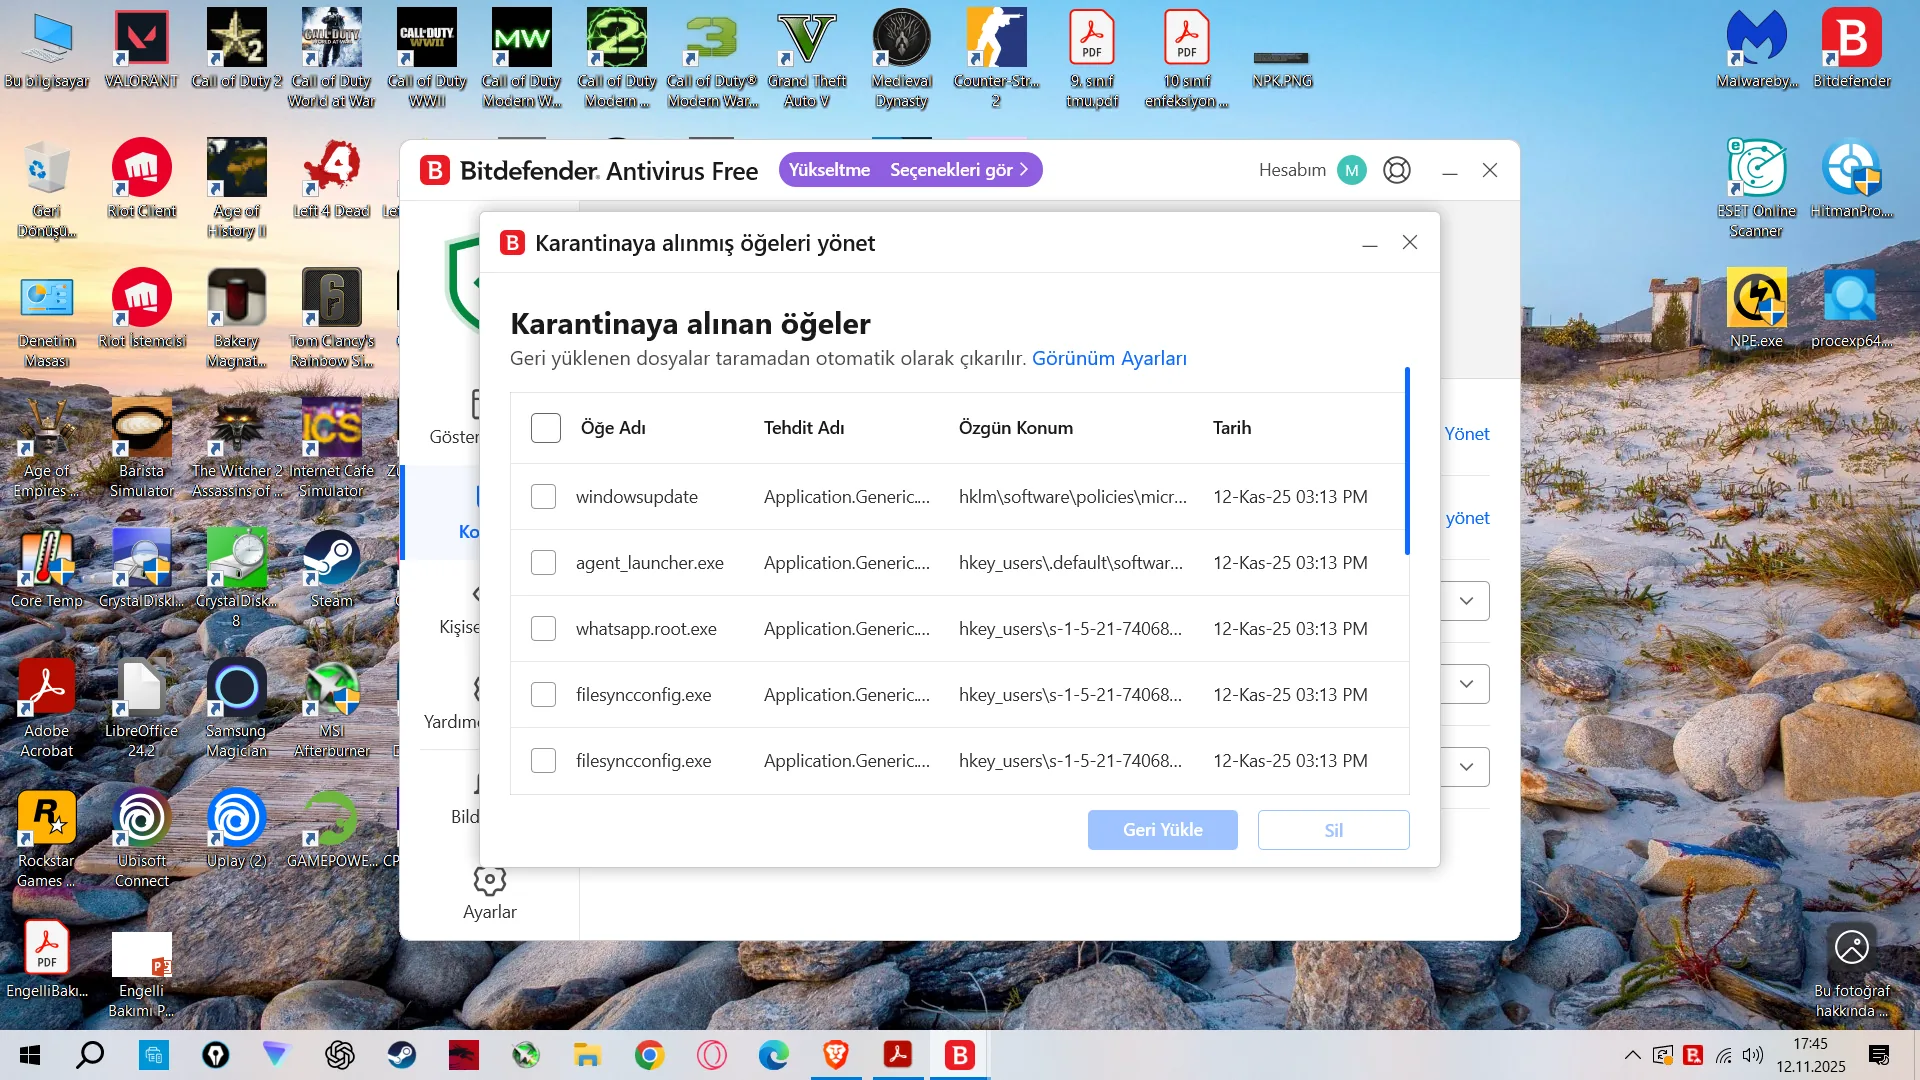Expand the third dropdown in Bitdefender main window
The width and height of the screenshot is (1920, 1080).
coord(1466,767)
